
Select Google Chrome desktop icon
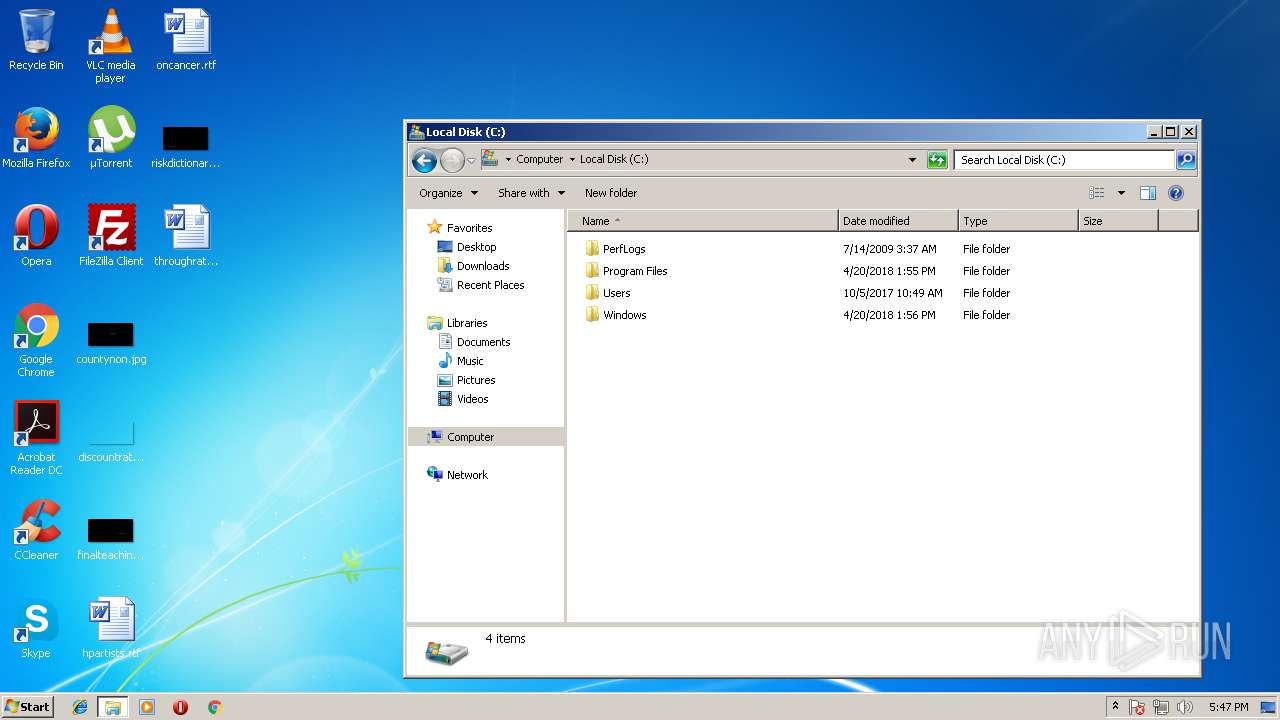[36, 340]
